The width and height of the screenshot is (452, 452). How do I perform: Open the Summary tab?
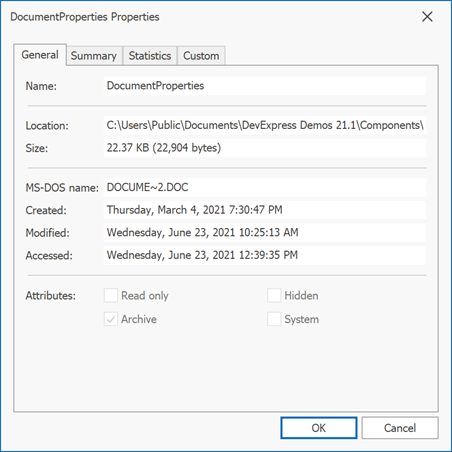pos(94,56)
